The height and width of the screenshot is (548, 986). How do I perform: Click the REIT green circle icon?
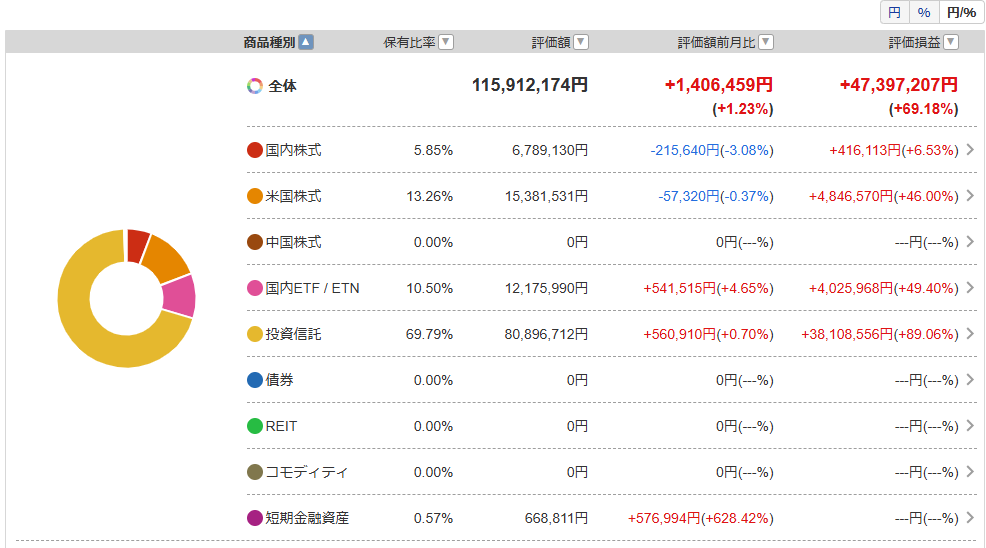(x=255, y=426)
